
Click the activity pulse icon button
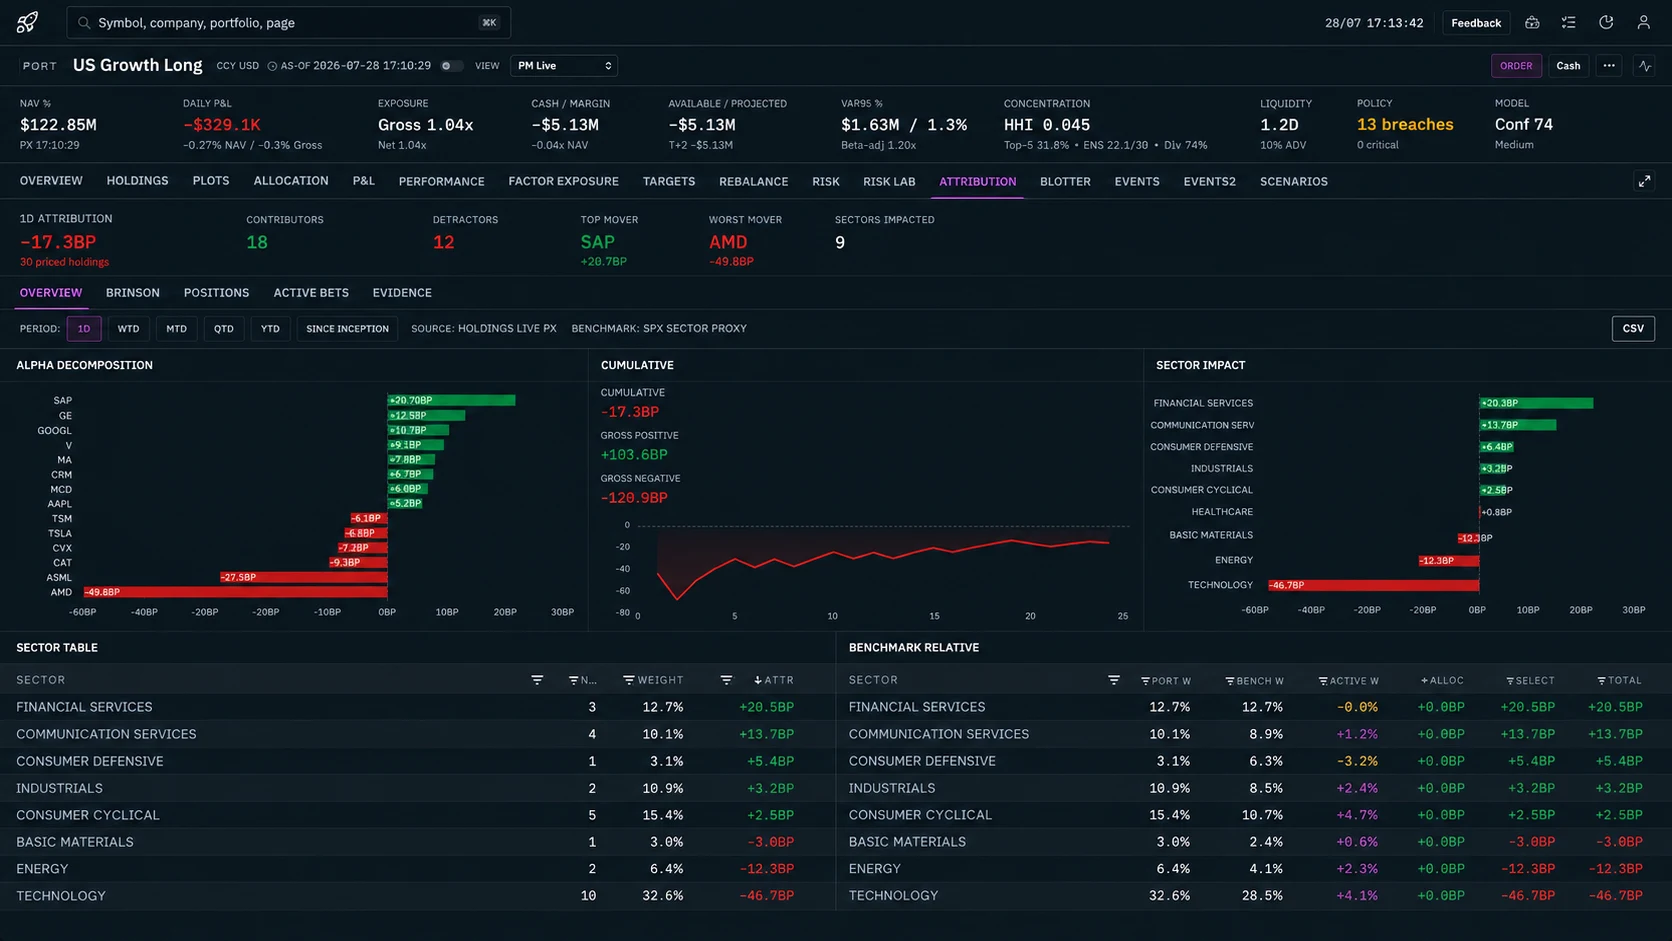[x=1645, y=66]
